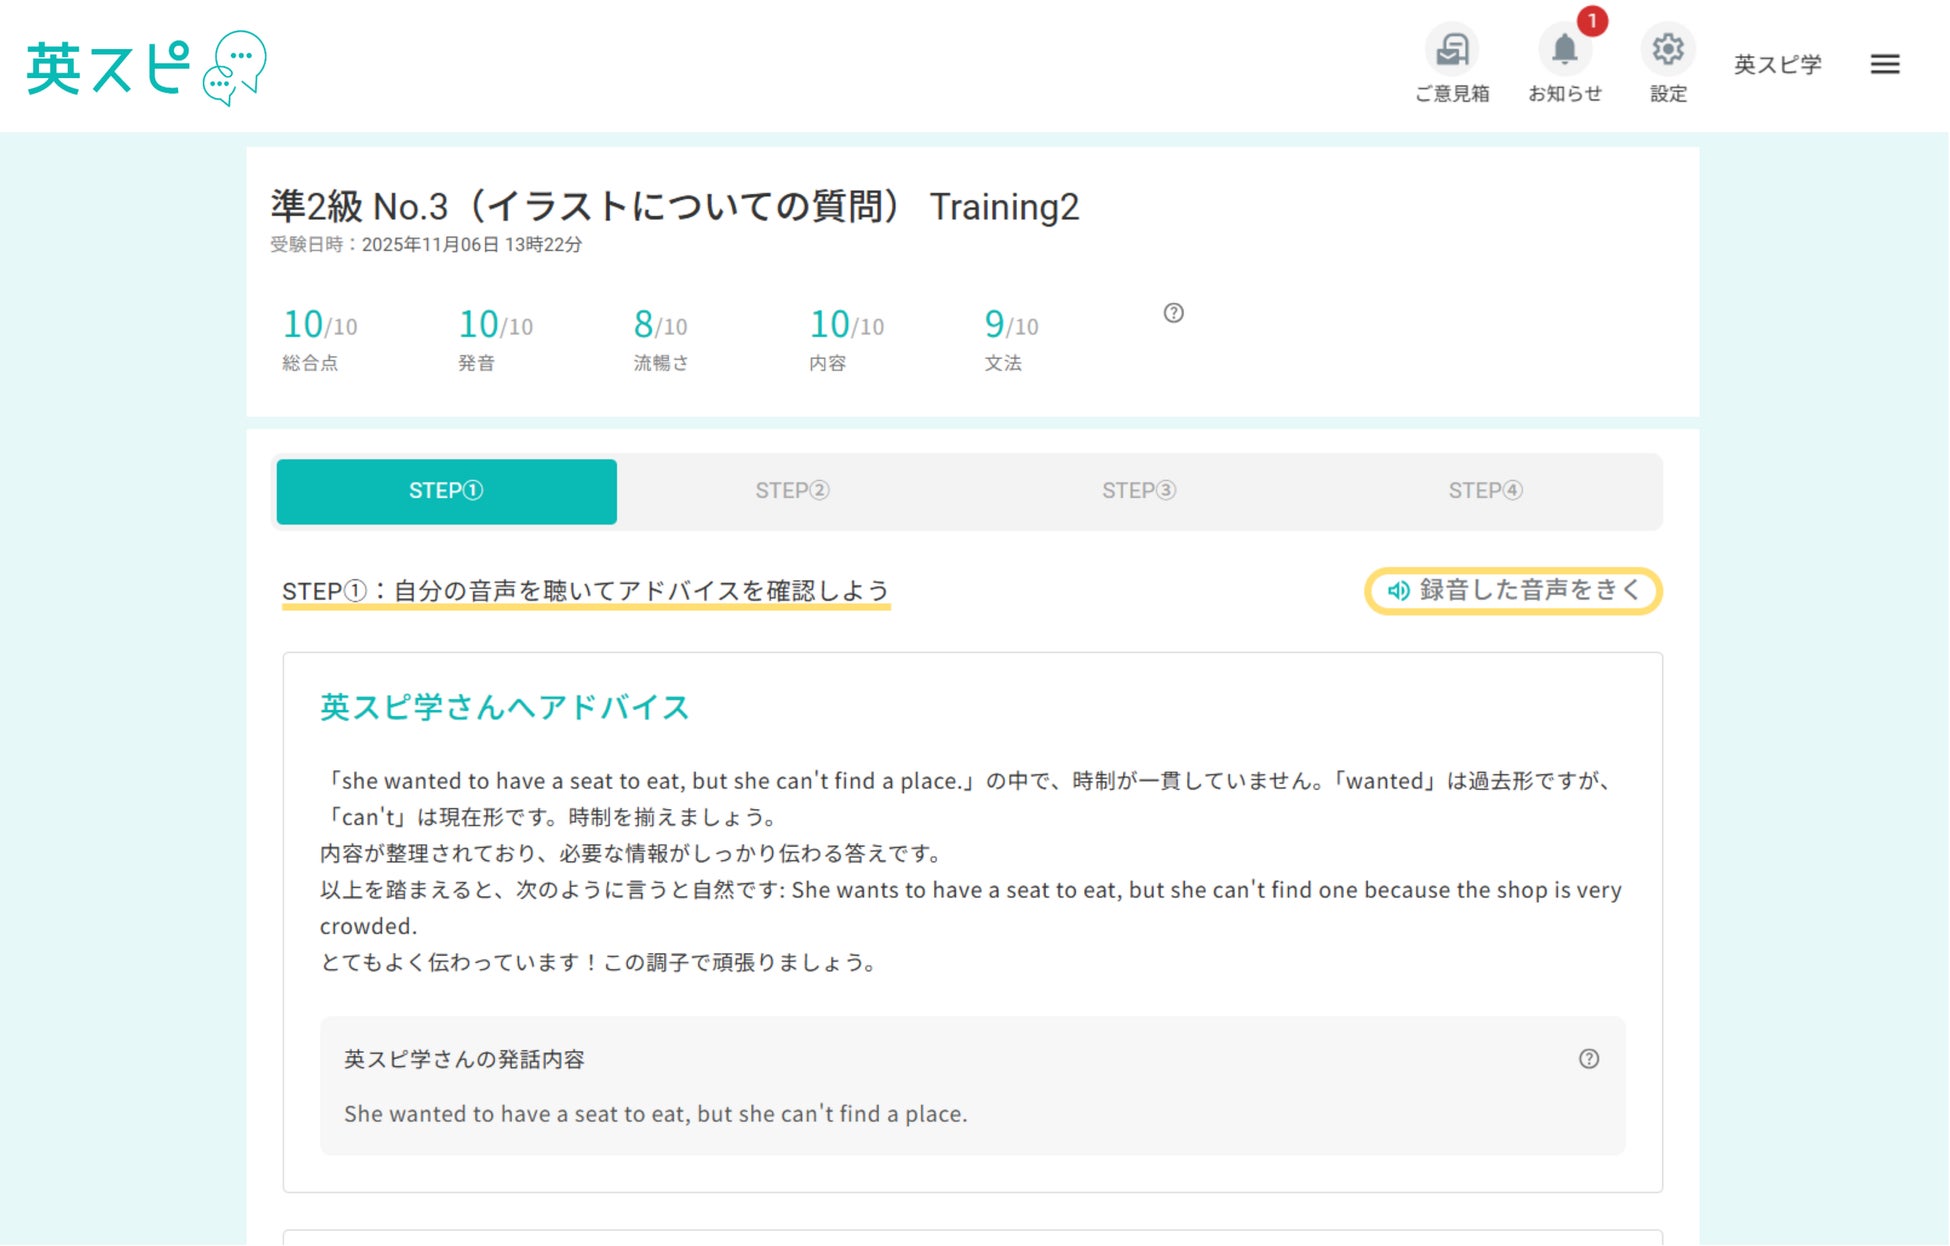Switch to the STEP④ tab

click(x=1485, y=491)
